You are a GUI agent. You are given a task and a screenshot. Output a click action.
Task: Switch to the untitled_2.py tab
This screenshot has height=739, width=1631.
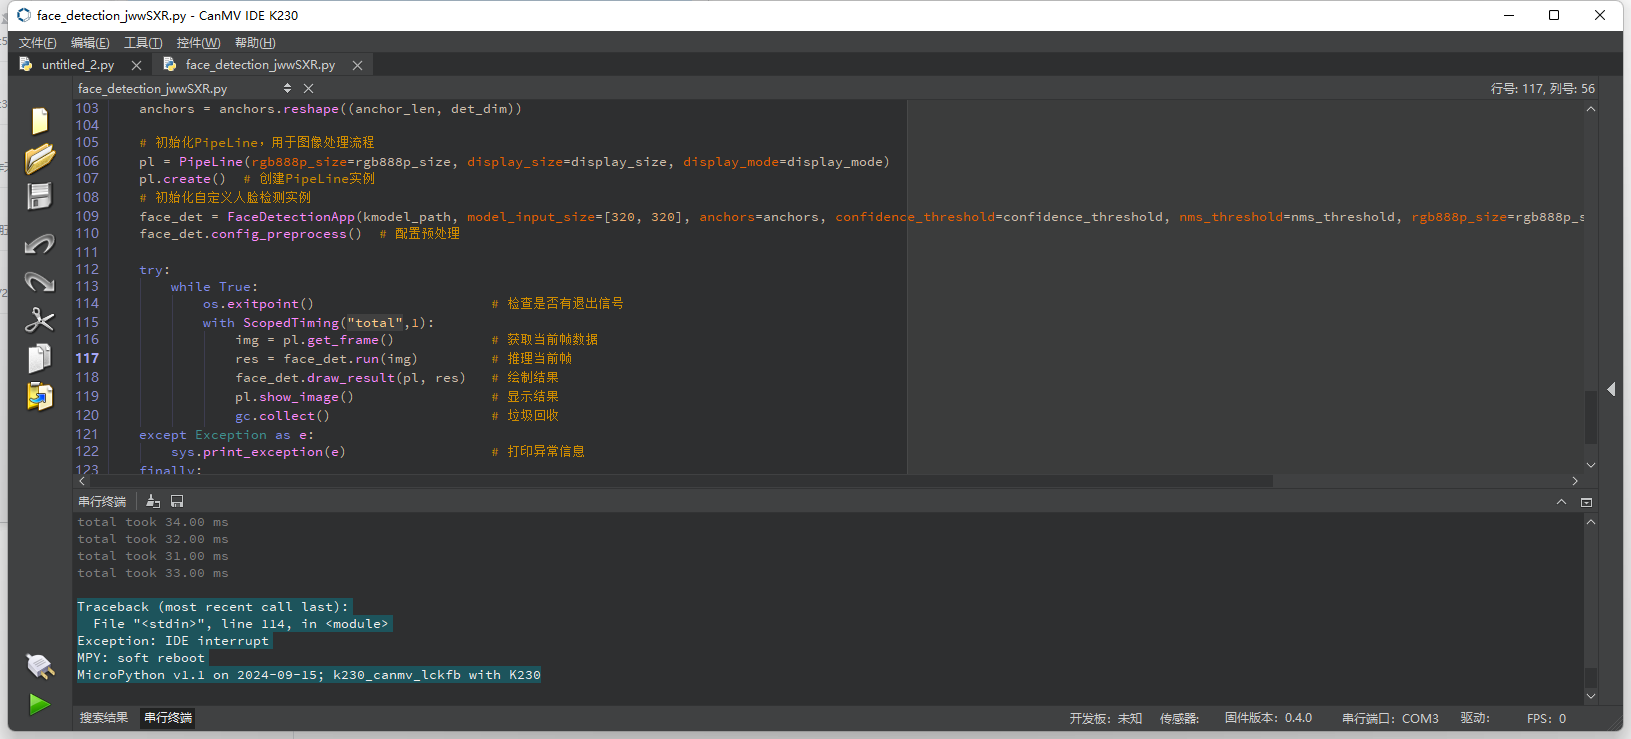(78, 65)
